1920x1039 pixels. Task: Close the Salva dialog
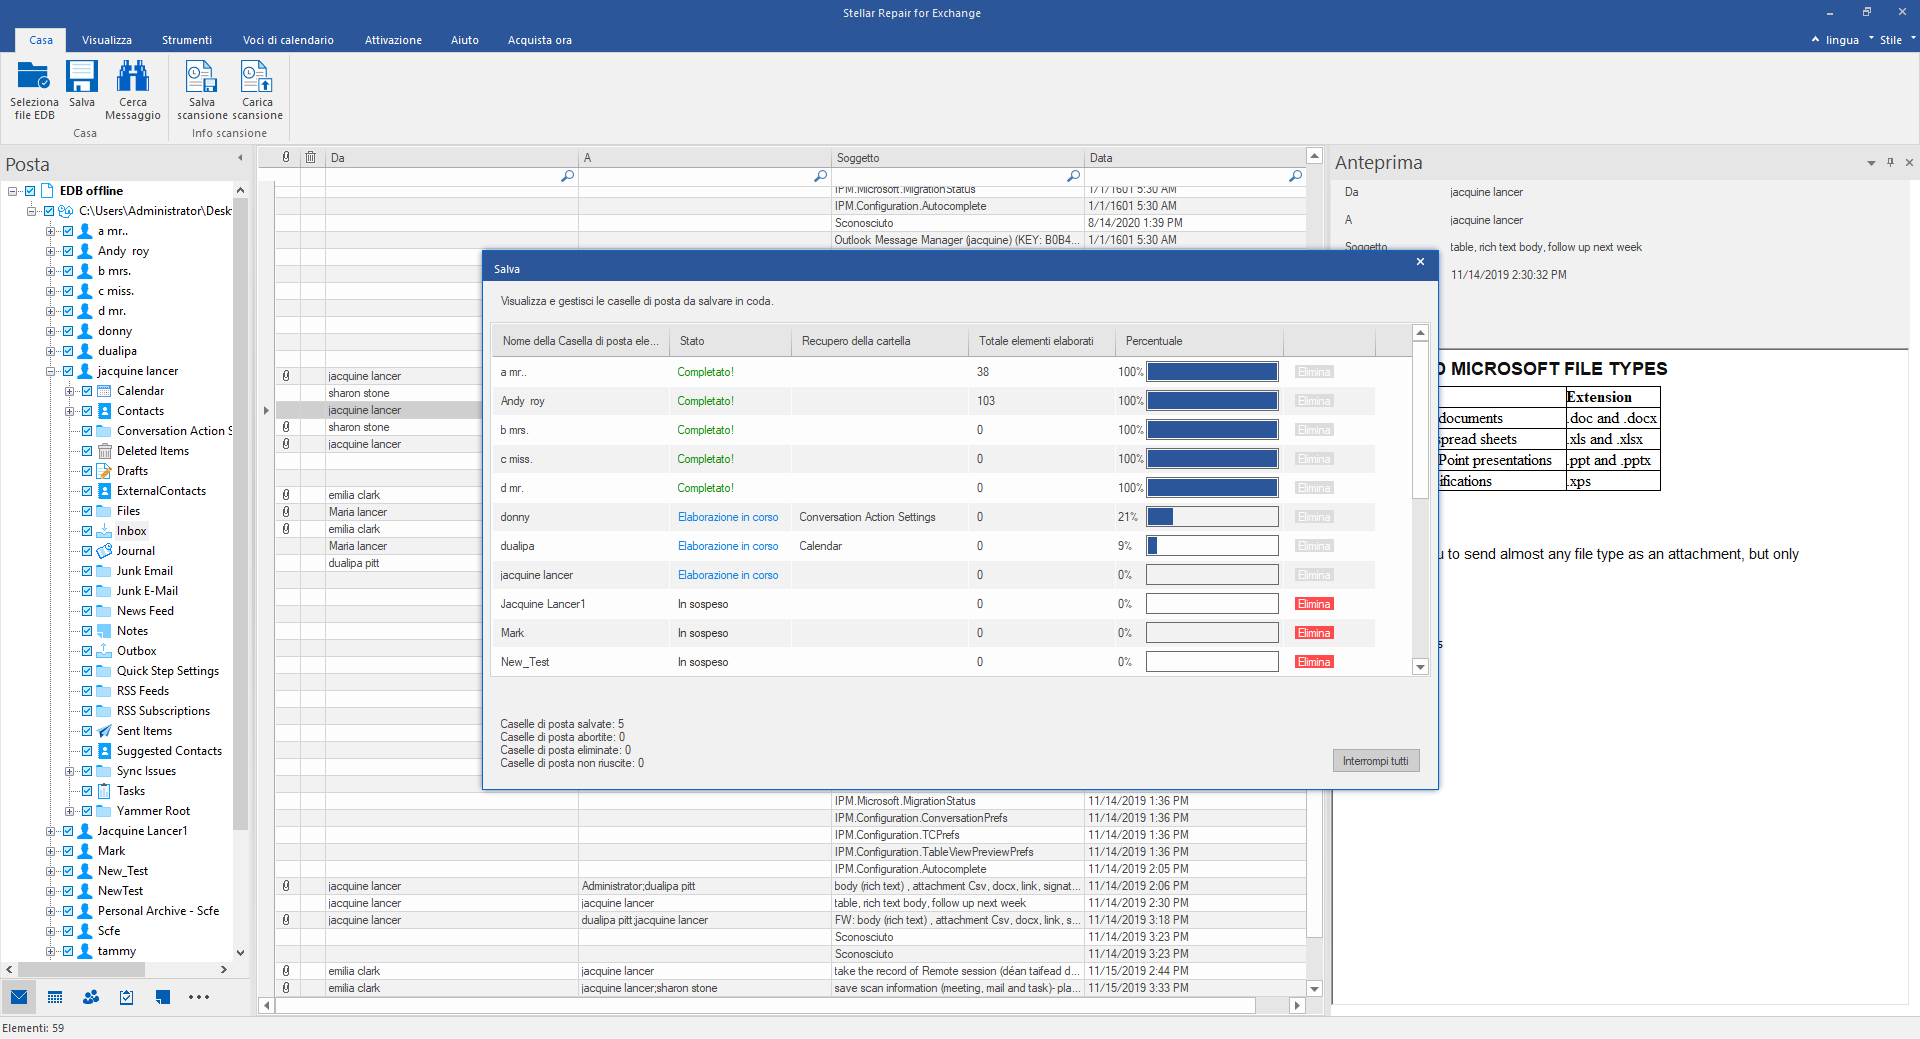coord(1420,262)
